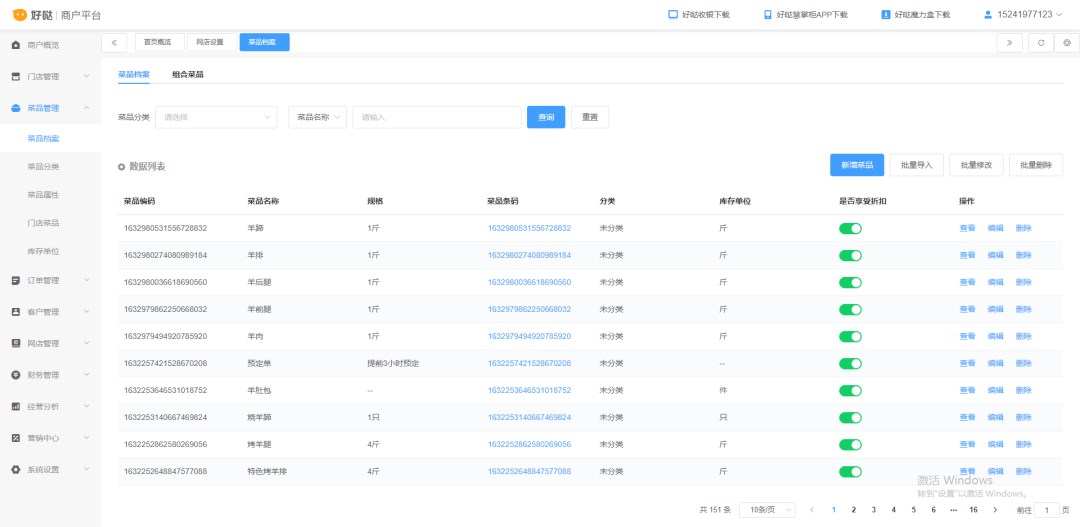Open 门店菜品 in the sidebar submenu
The image size is (1080, 527).
click(x=43, y=223)
